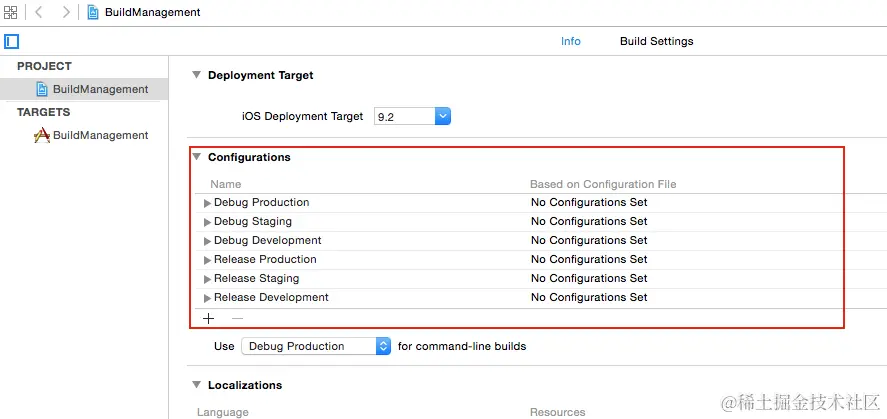Image resolution: width=887 pixels, height=419 pixels.
Task: Collapse the Deployment Target section
Action: point(197,75)
